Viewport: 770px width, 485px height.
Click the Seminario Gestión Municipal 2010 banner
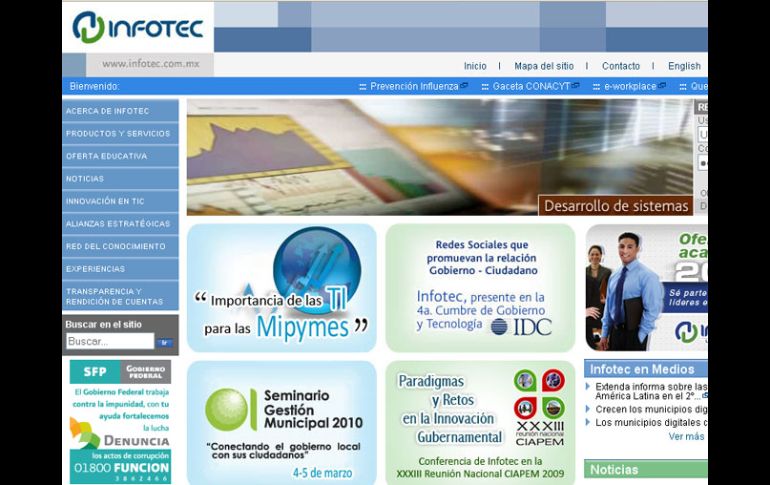pos(281,422)
